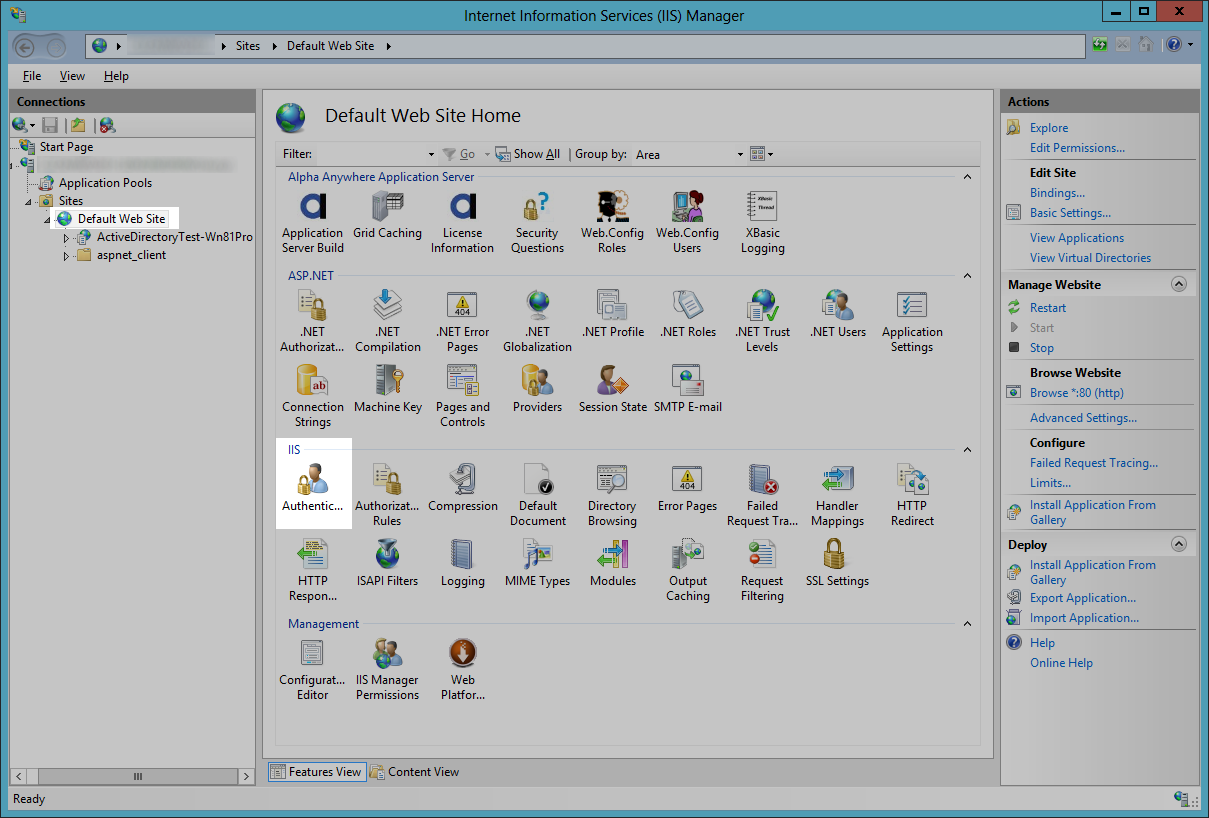Select Application Pools in Connections tree

pos(105,183)
